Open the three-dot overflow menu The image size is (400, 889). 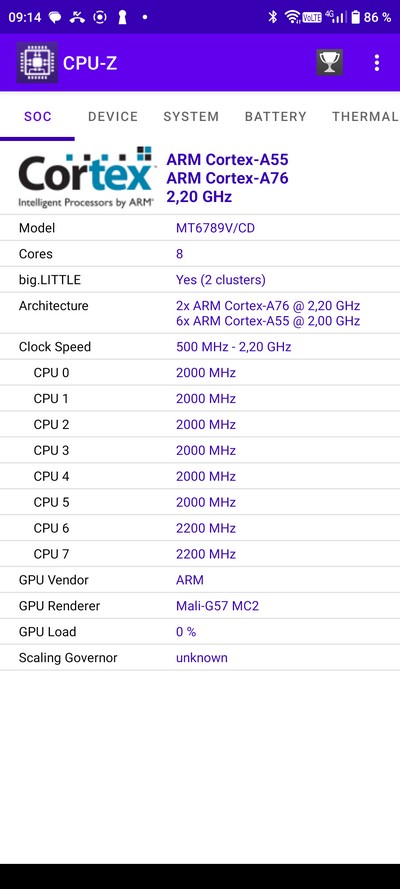[377, 62]
